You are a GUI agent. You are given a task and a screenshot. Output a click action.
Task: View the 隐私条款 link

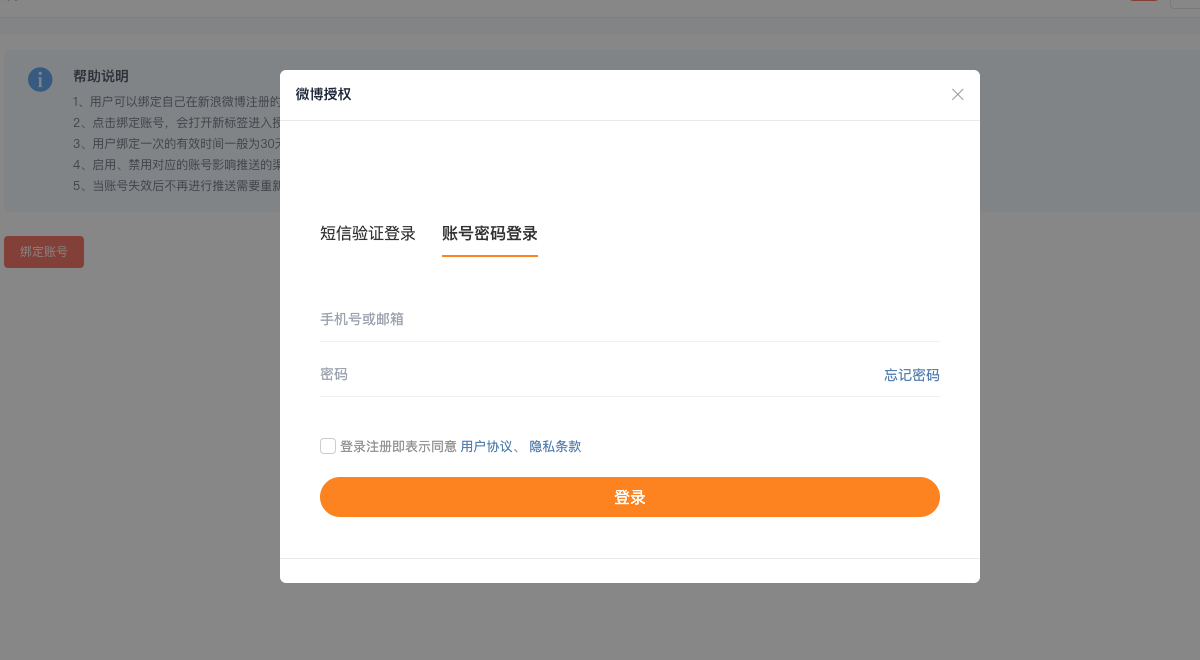tap(555, 446)
